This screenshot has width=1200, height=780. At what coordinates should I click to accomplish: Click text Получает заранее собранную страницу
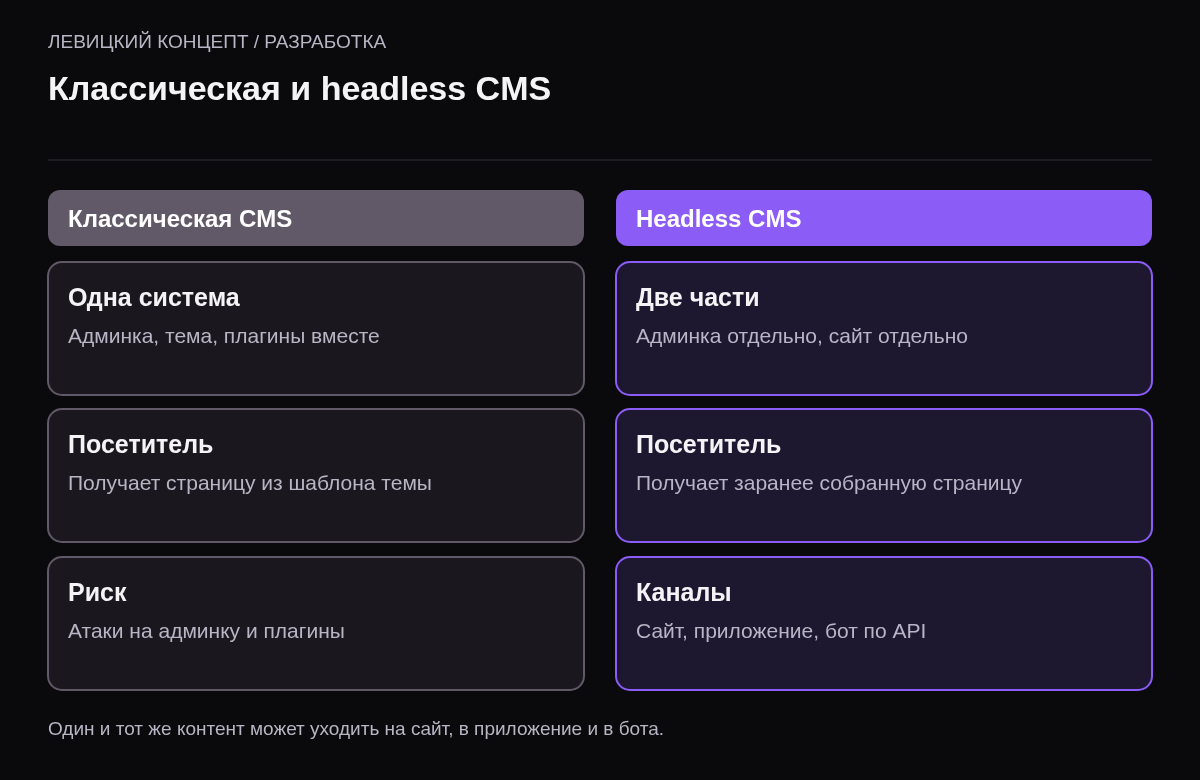[829, 483]
